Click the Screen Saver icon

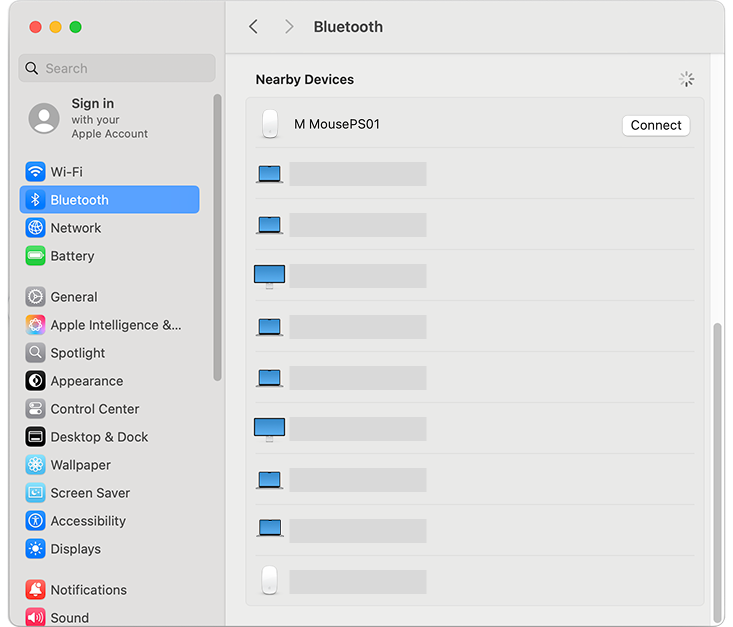(36, 493)
